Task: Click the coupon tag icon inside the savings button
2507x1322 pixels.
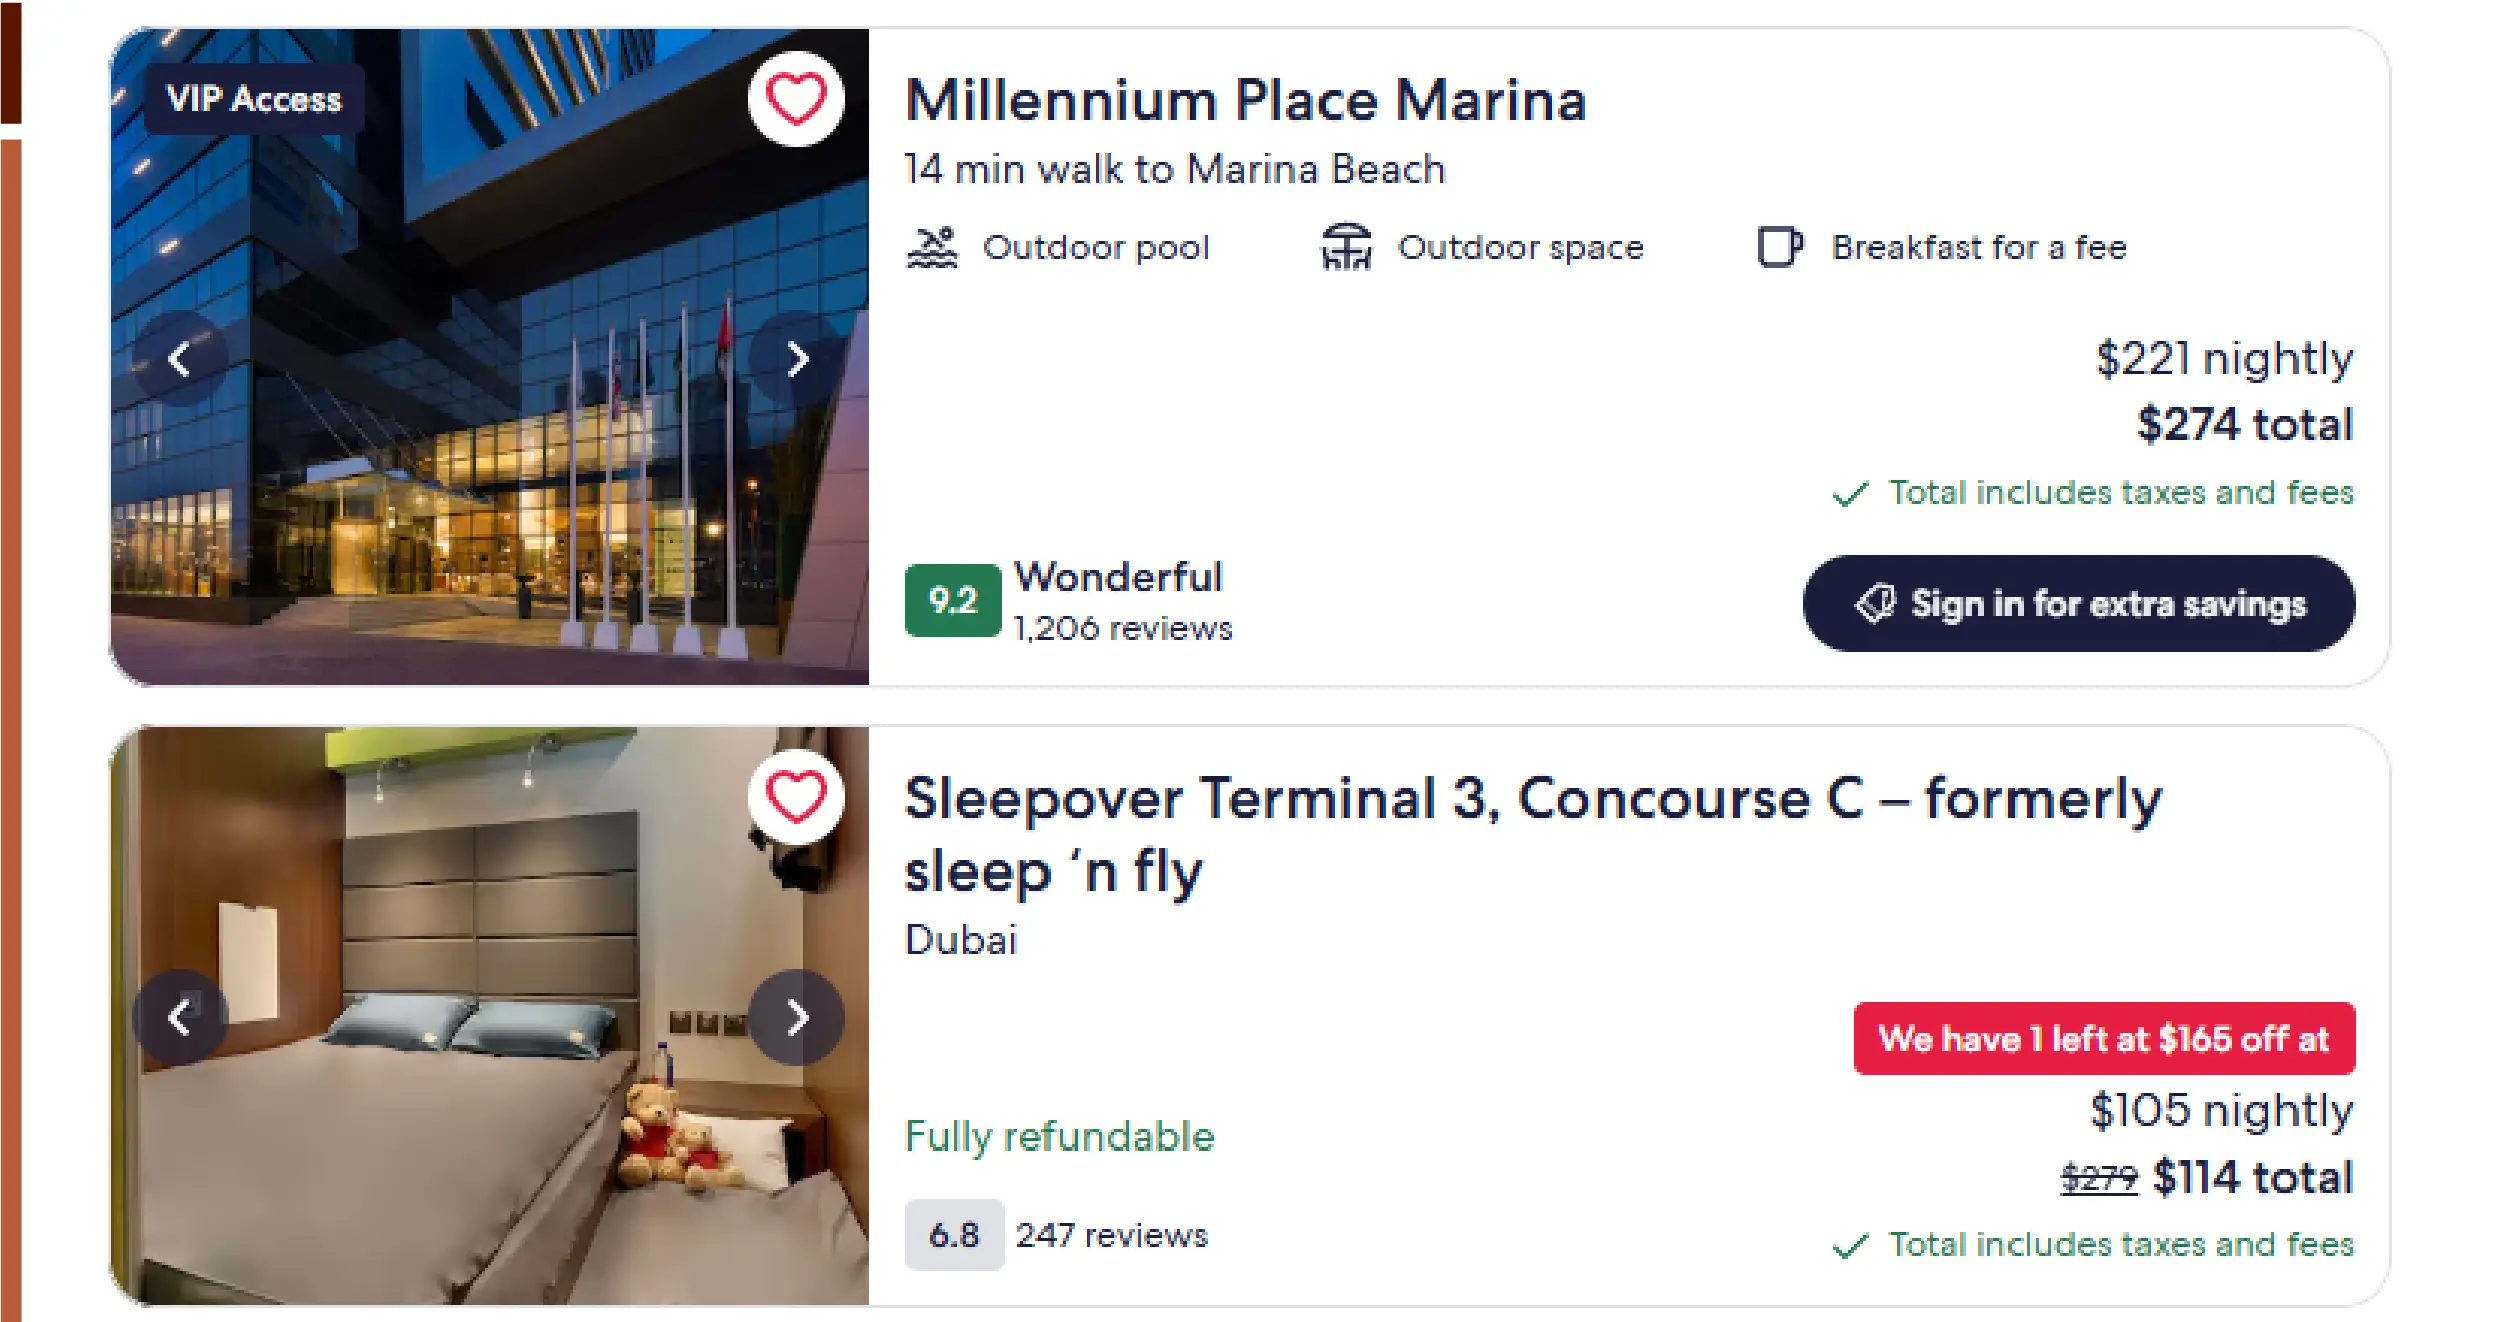Action: pos(1873,603)
